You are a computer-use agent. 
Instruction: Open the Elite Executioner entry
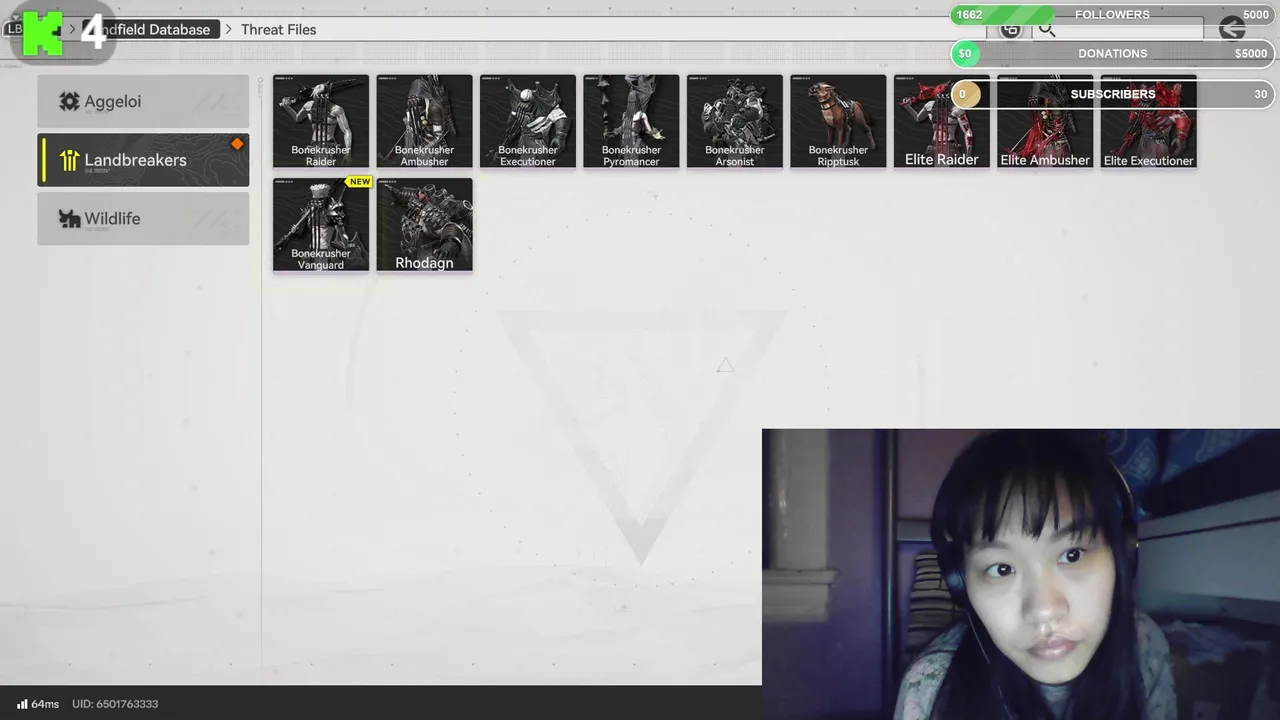1149,121
